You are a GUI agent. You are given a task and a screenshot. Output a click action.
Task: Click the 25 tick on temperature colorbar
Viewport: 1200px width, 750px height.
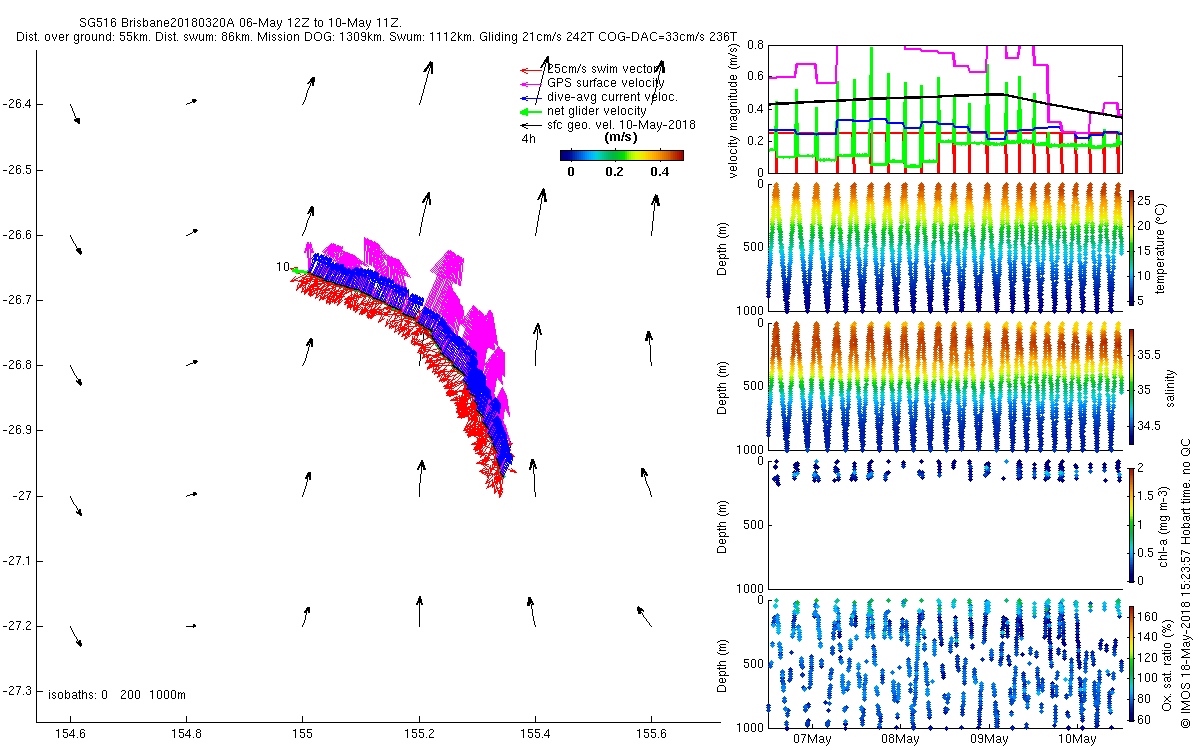tap(1145, 200)
